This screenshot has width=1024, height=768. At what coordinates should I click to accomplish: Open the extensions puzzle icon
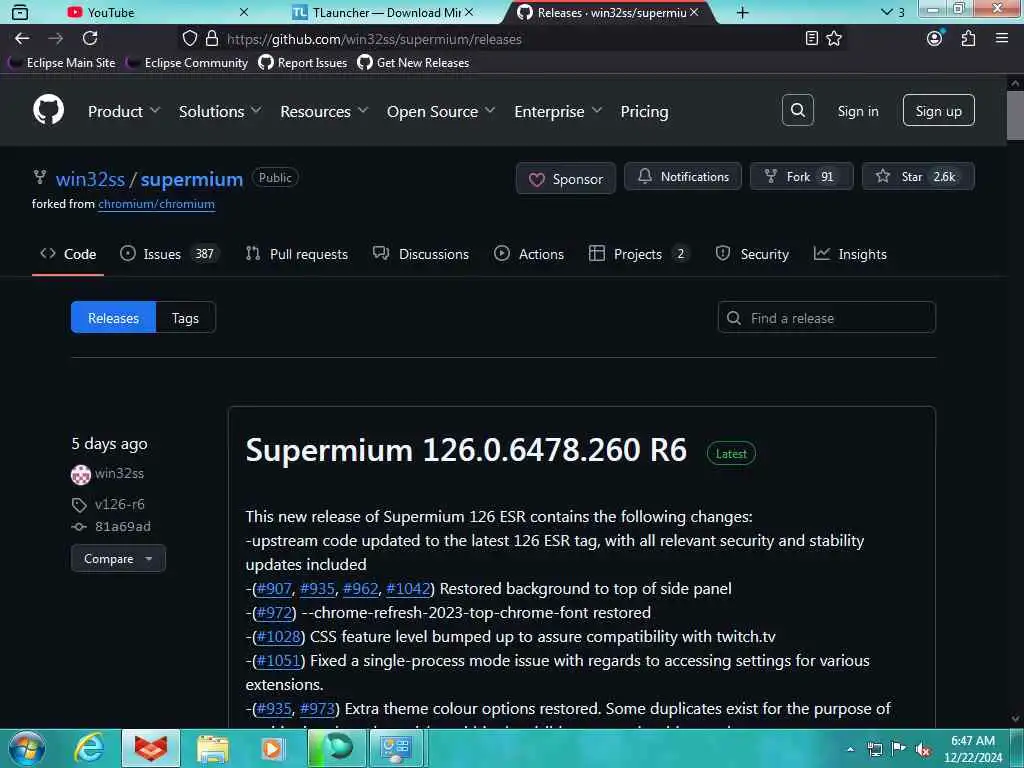click(x=968, y=39)
